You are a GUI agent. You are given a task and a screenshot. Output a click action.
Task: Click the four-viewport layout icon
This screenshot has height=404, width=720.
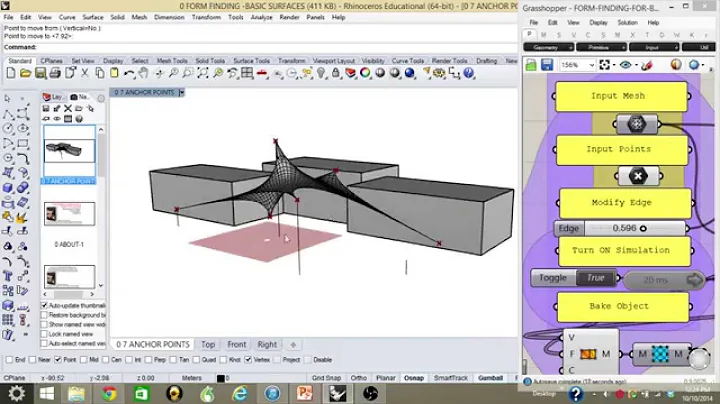click(247, 73)
